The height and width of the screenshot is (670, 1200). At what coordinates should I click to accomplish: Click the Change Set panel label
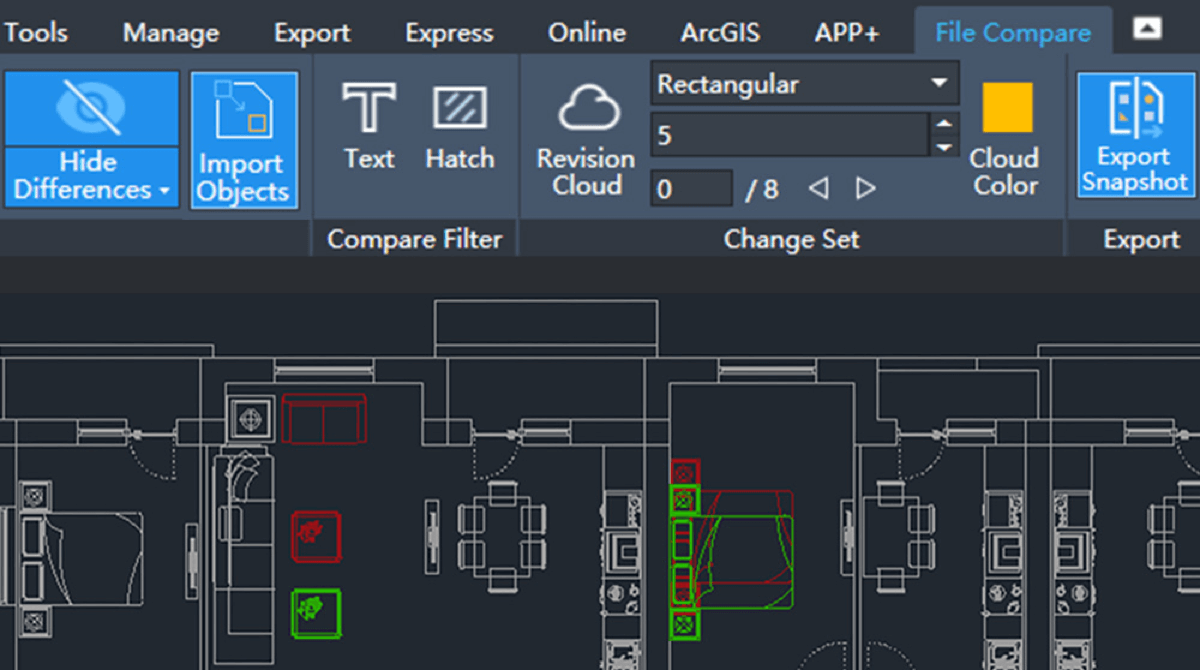(x=791, y=240)
